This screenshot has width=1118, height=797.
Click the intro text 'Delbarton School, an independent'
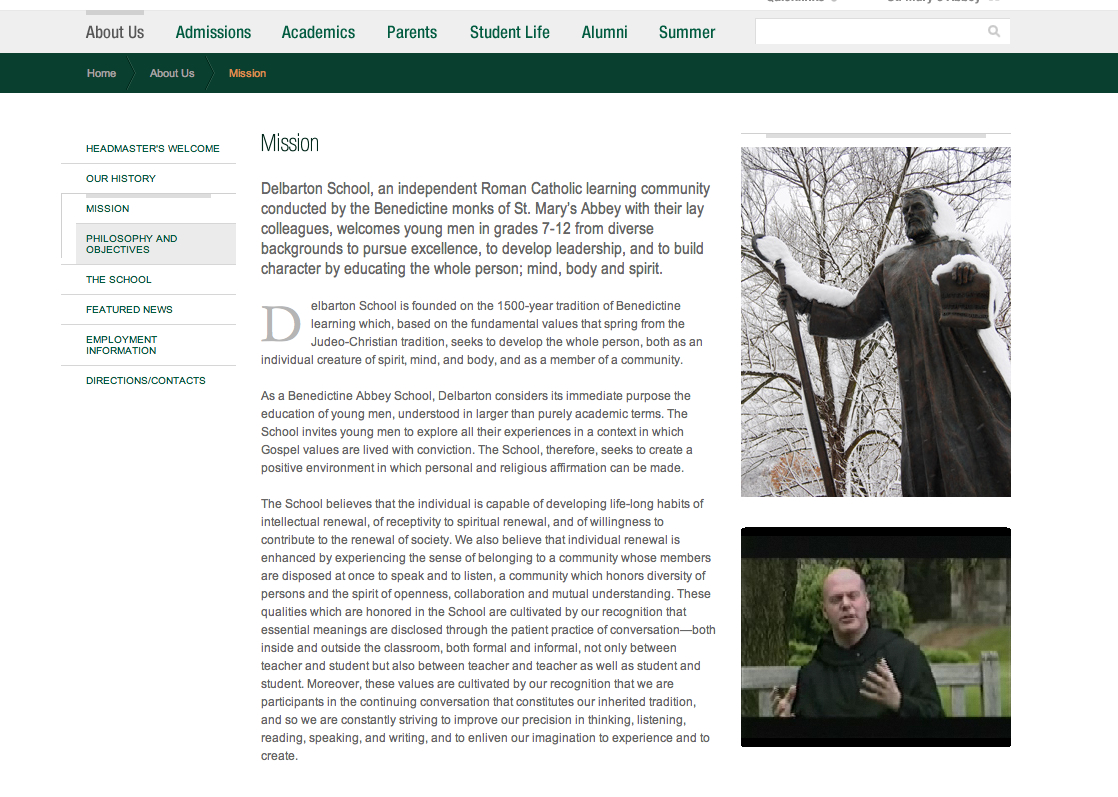(x=486, y=229)
